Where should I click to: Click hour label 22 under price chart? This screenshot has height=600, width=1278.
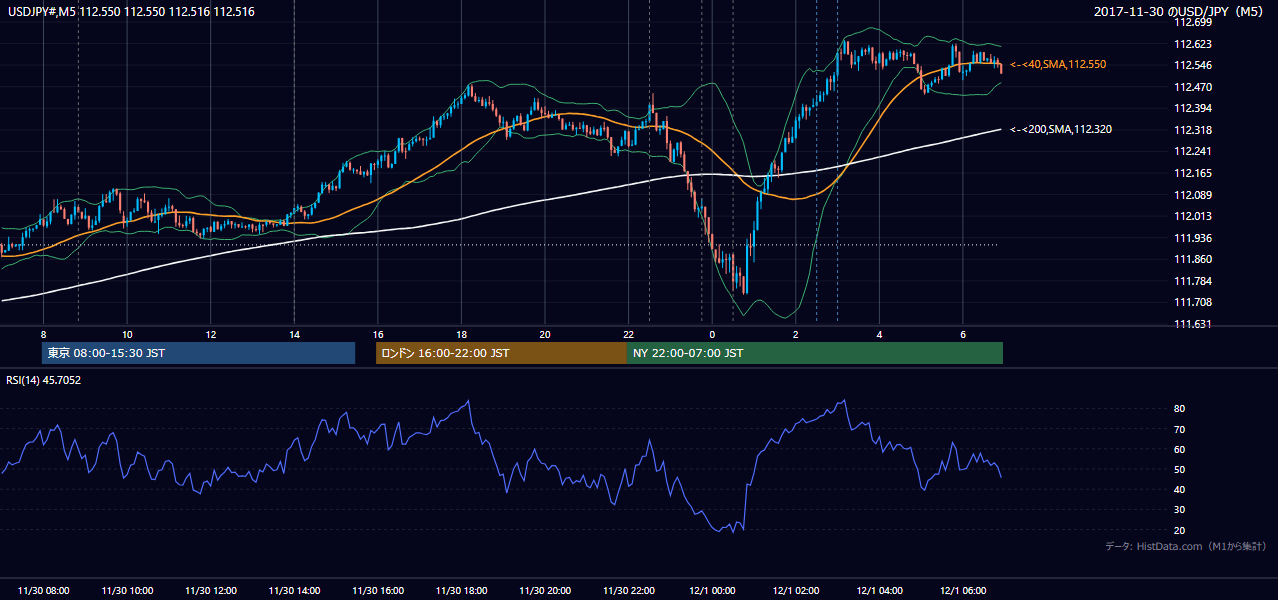click(628, 334)
